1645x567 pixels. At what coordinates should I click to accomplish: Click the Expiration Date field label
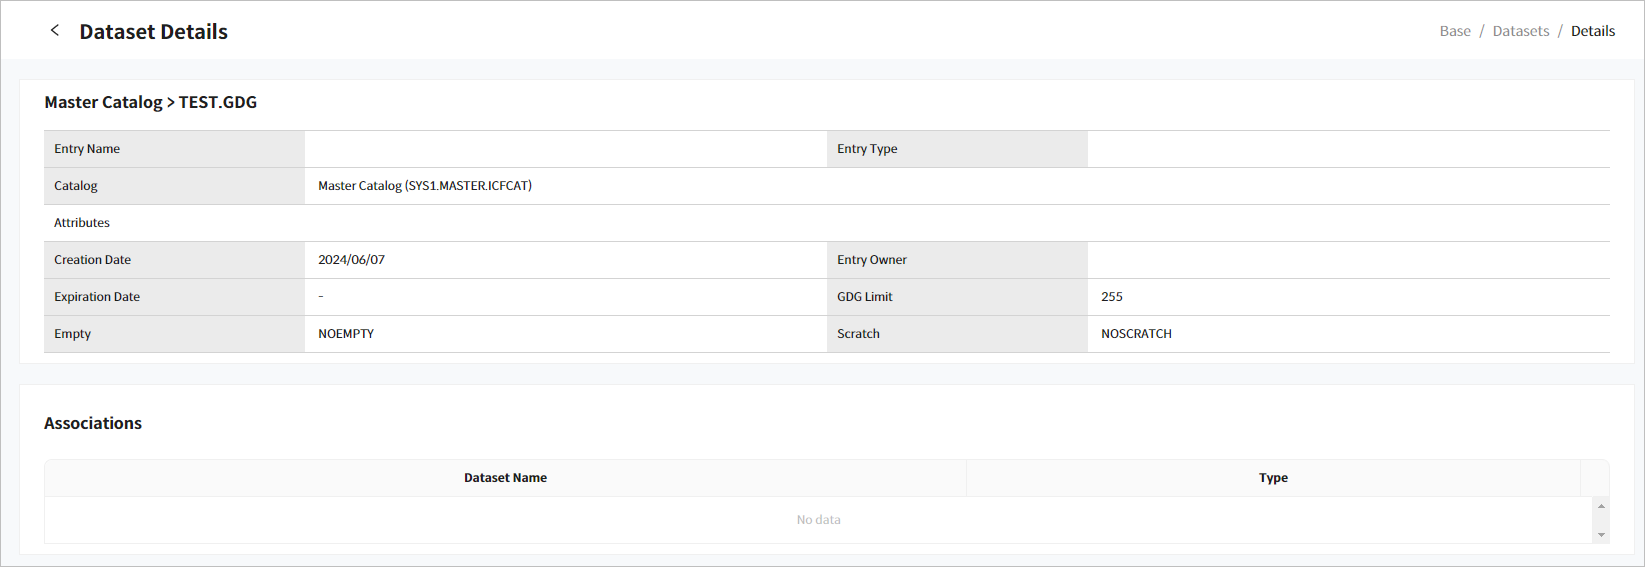[97, 297]
